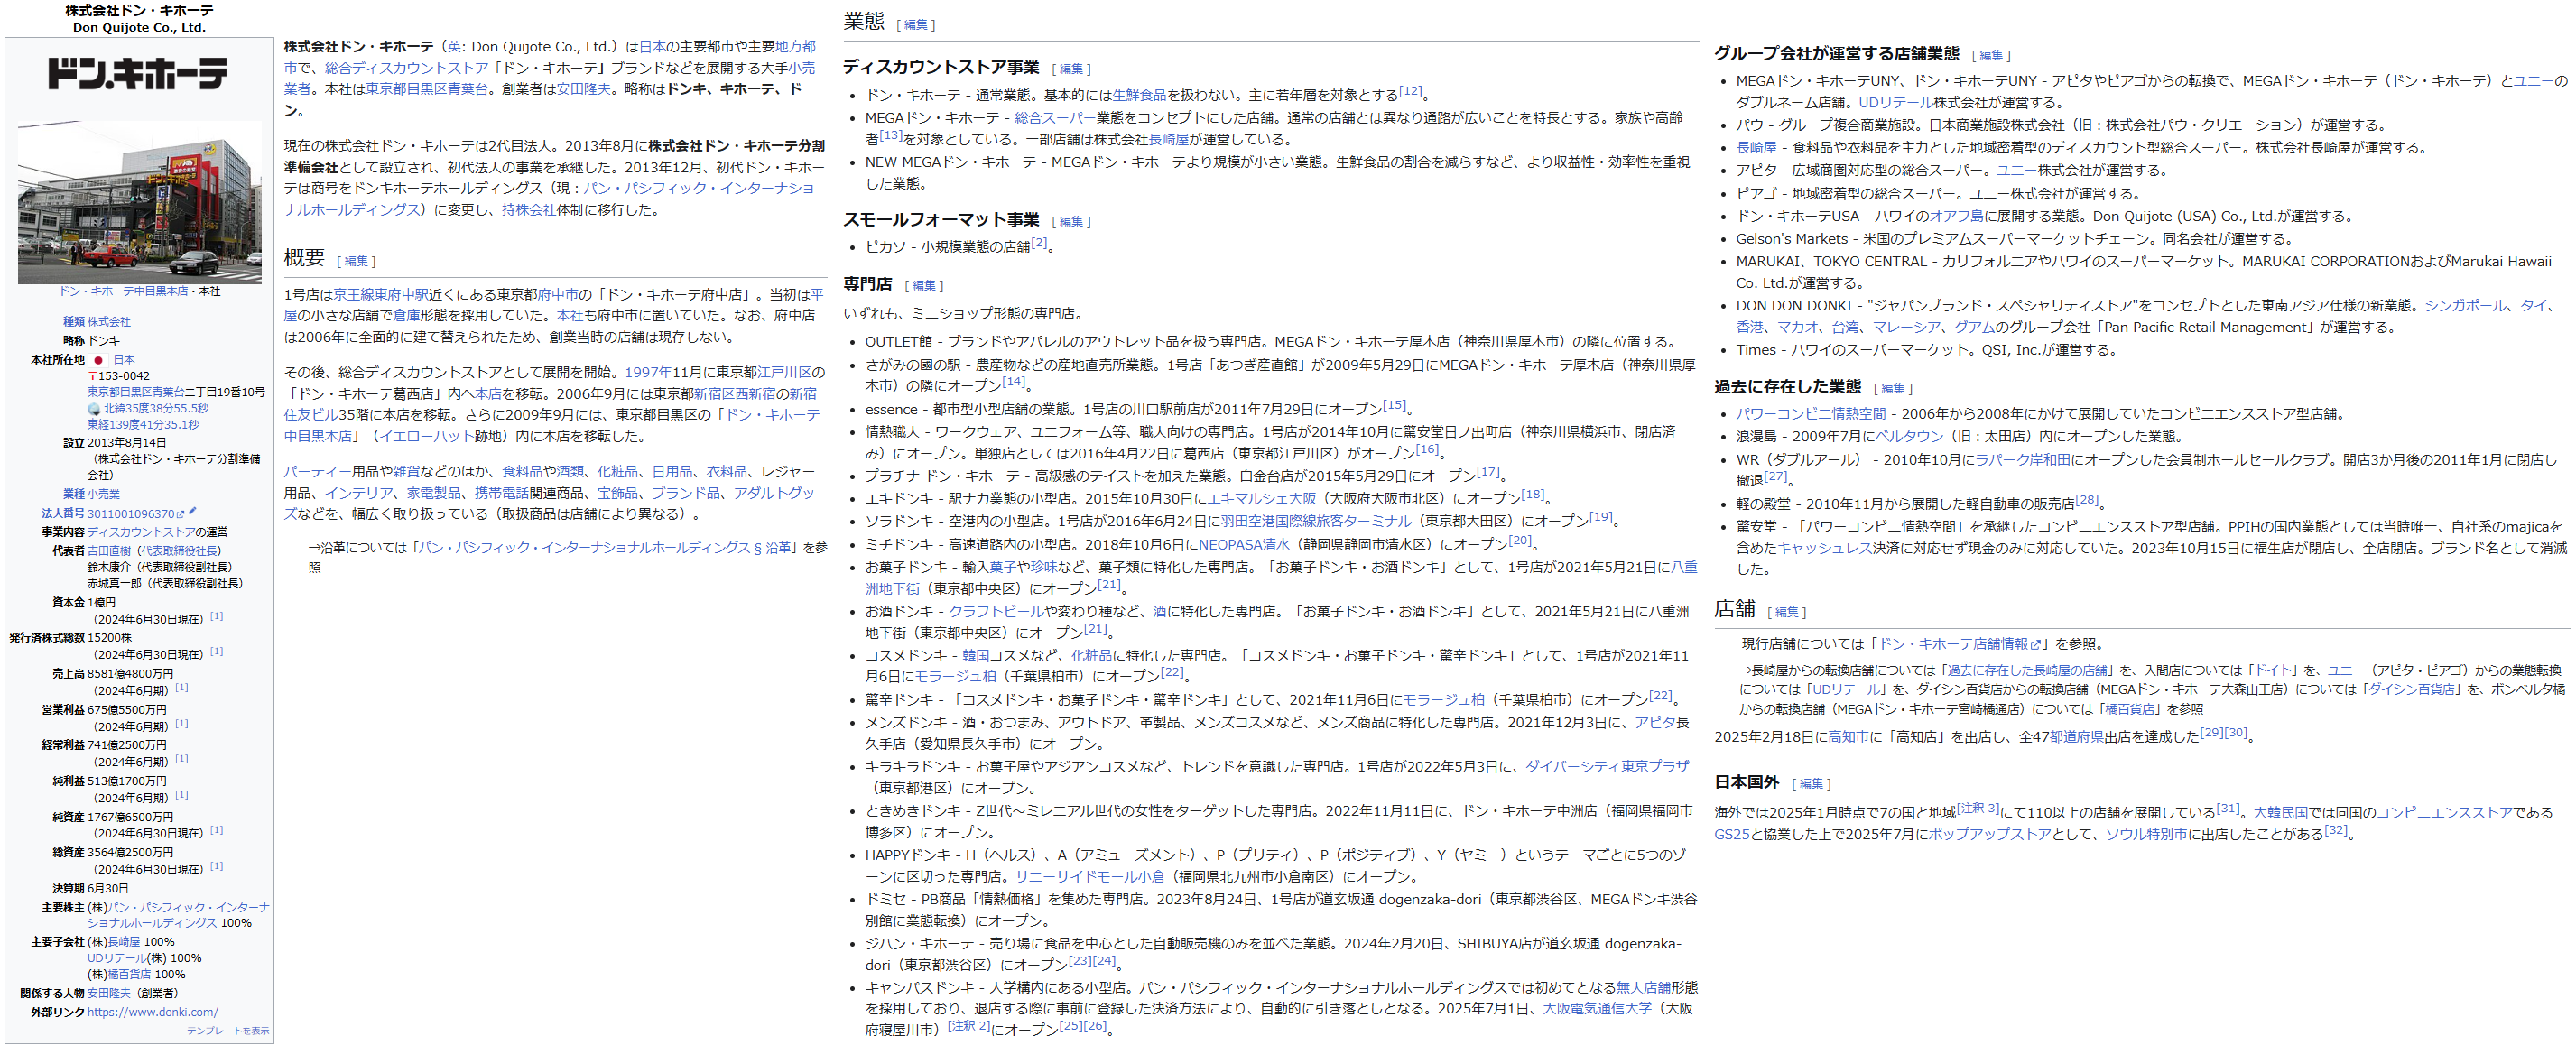Open the 1997年 link in the overview
This screenshot has width=2576, height=1045.
648,373
